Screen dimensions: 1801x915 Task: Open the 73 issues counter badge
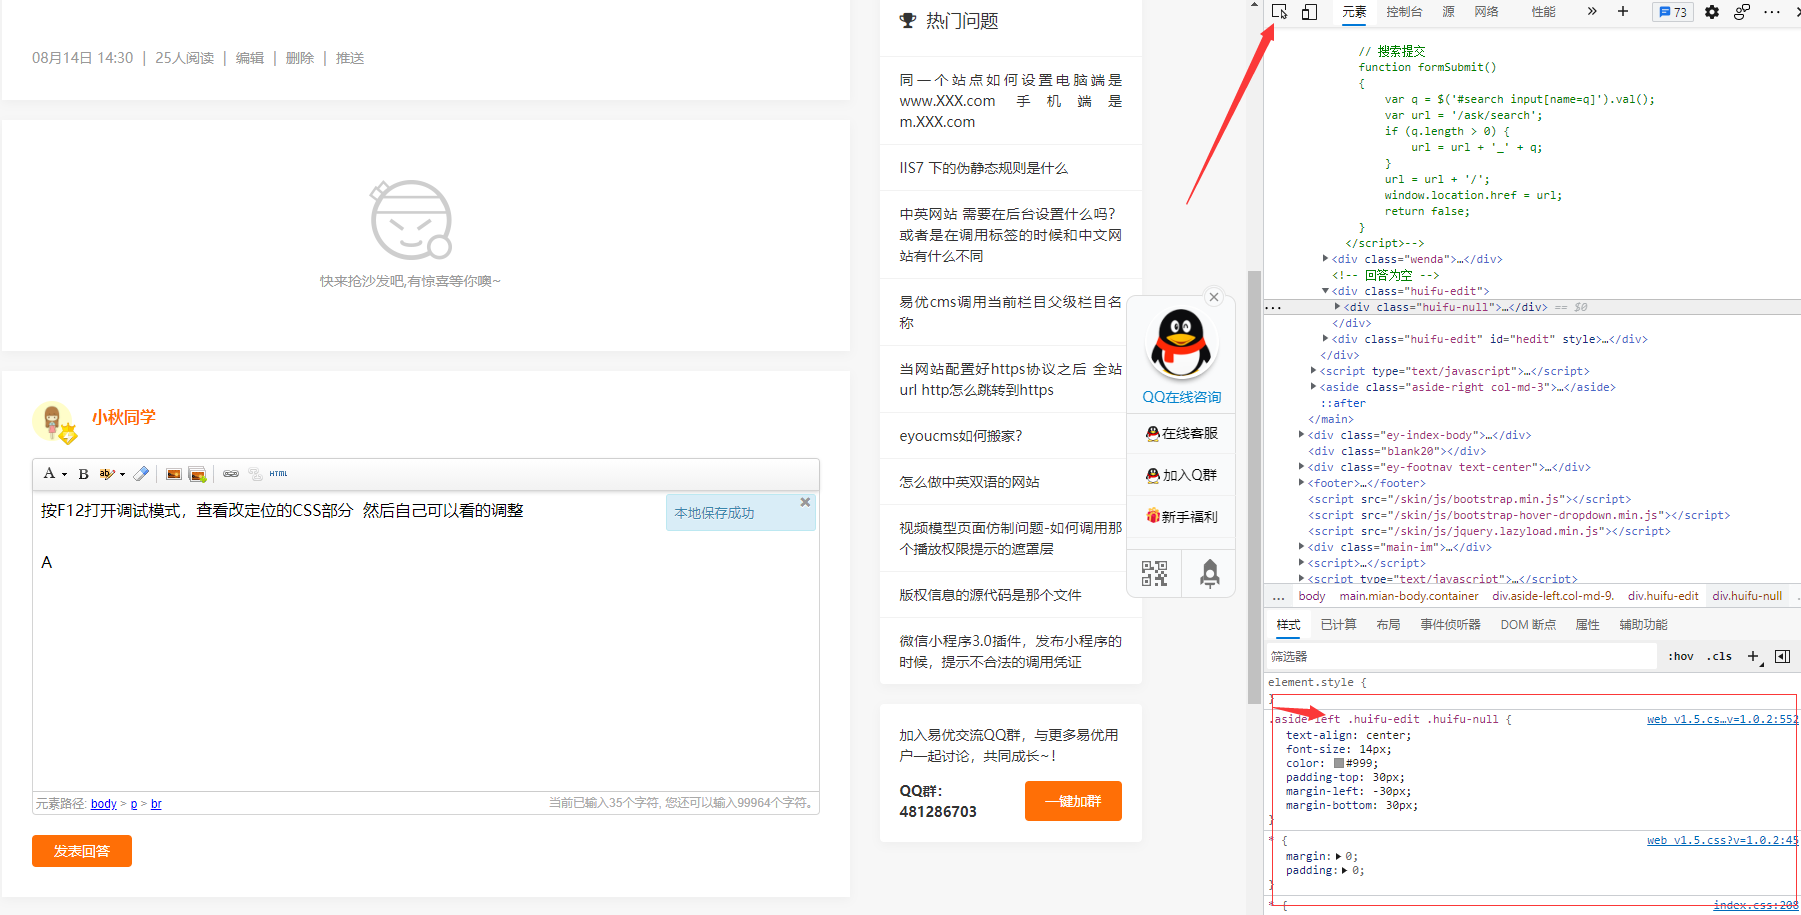(x=1673, y=12)
